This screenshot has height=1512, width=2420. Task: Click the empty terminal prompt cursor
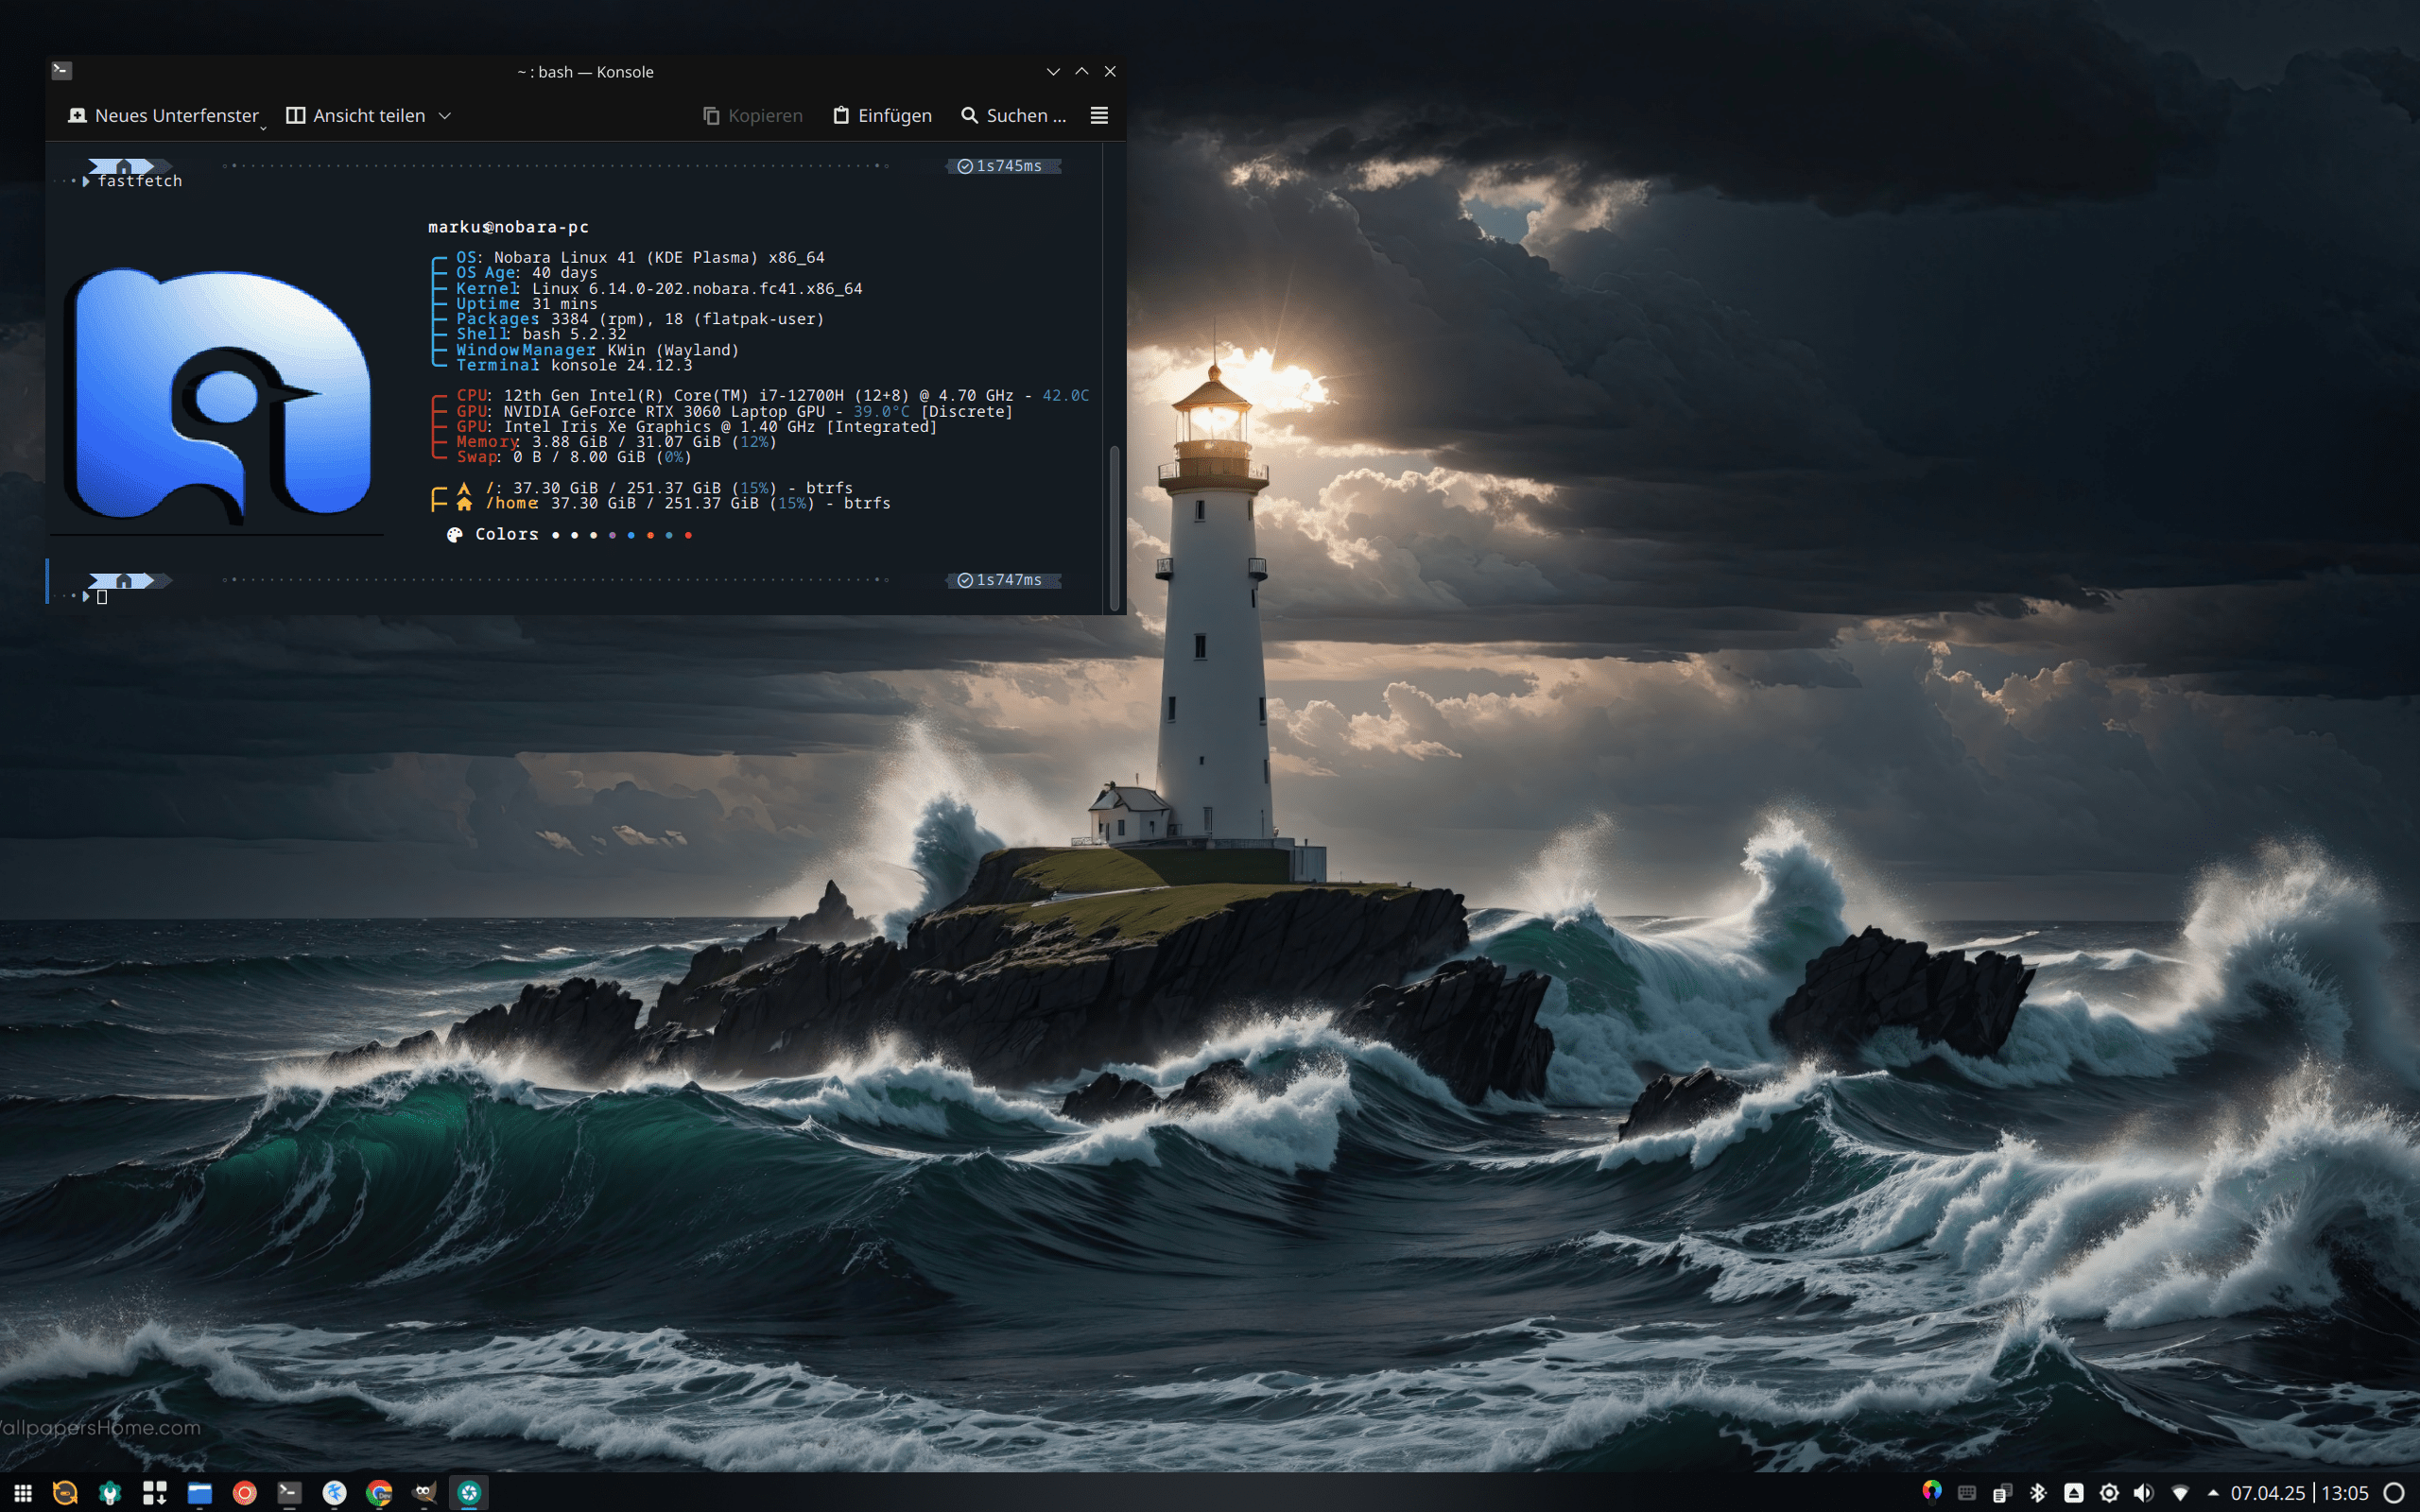(101, 597)
